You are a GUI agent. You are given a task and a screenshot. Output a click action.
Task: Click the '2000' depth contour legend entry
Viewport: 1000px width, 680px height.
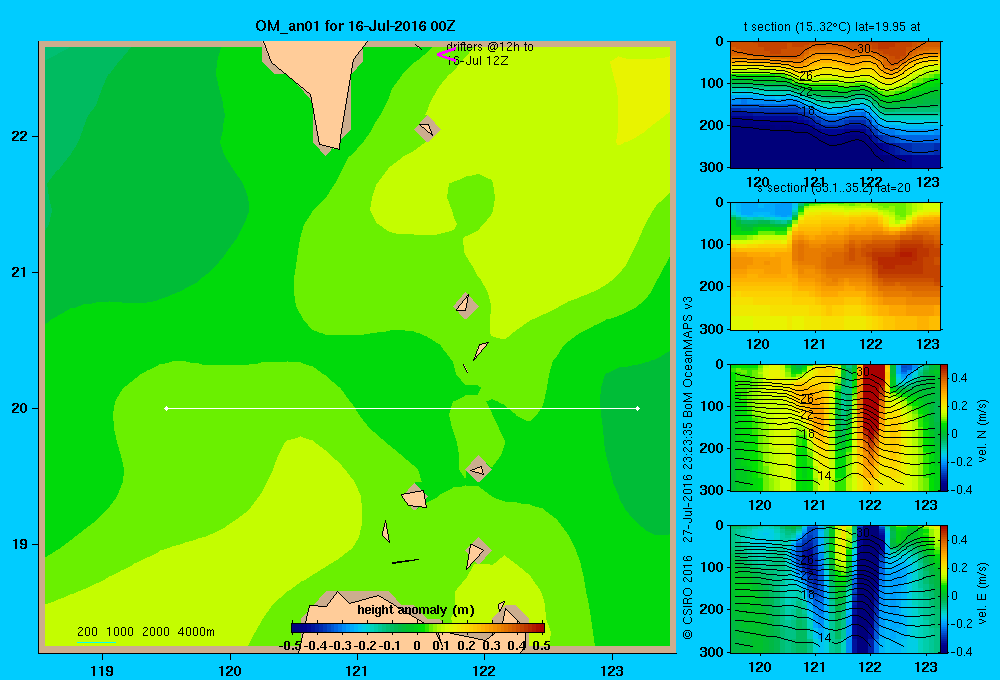coord(156,632)
